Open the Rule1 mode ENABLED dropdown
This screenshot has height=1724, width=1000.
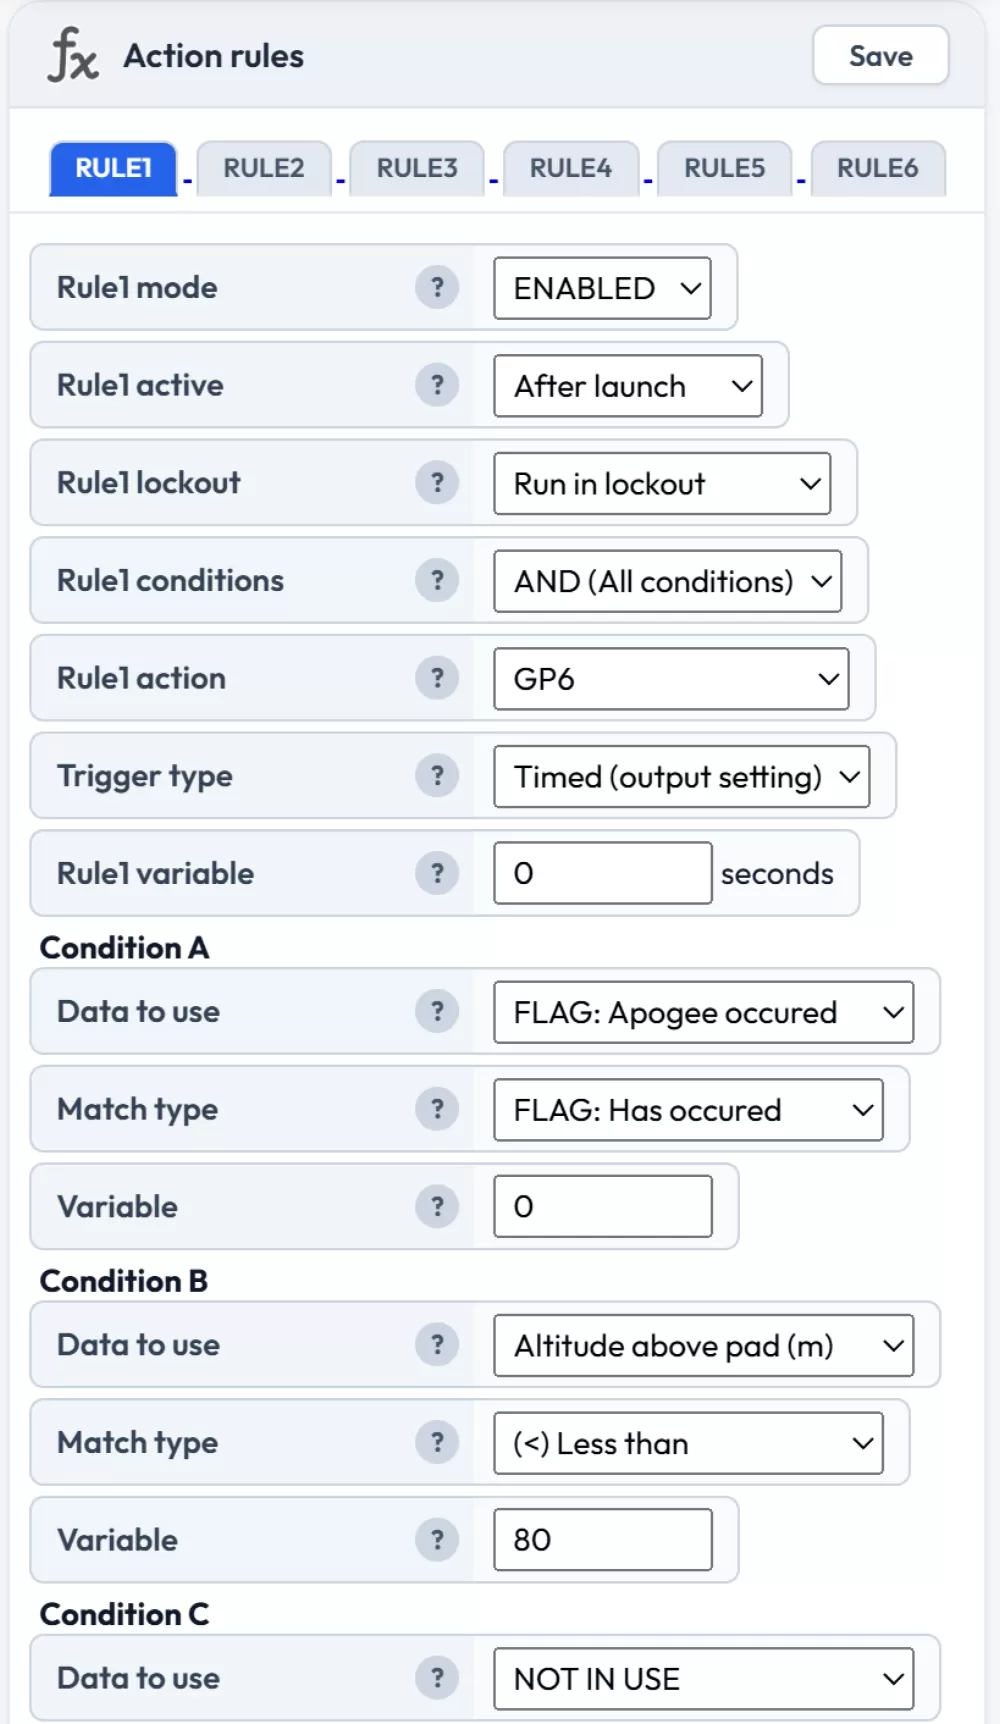602,289
